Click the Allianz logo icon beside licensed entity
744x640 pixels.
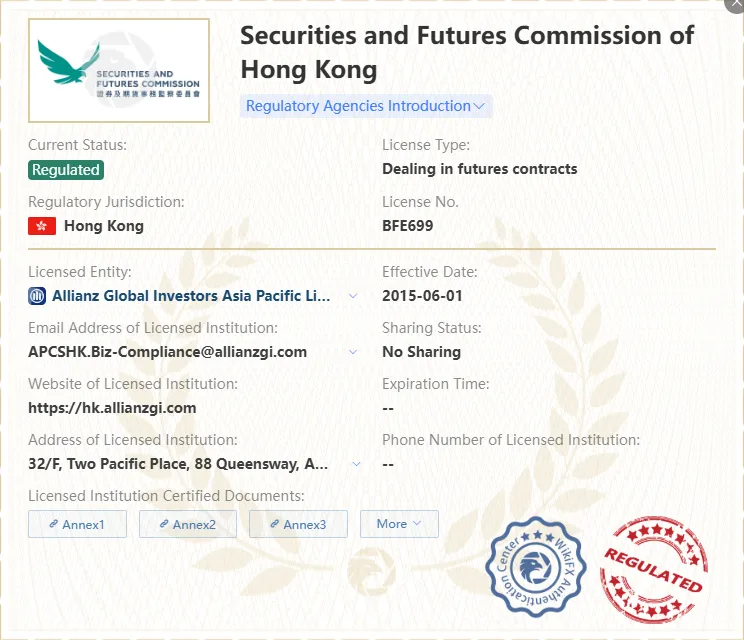point(37,296)
